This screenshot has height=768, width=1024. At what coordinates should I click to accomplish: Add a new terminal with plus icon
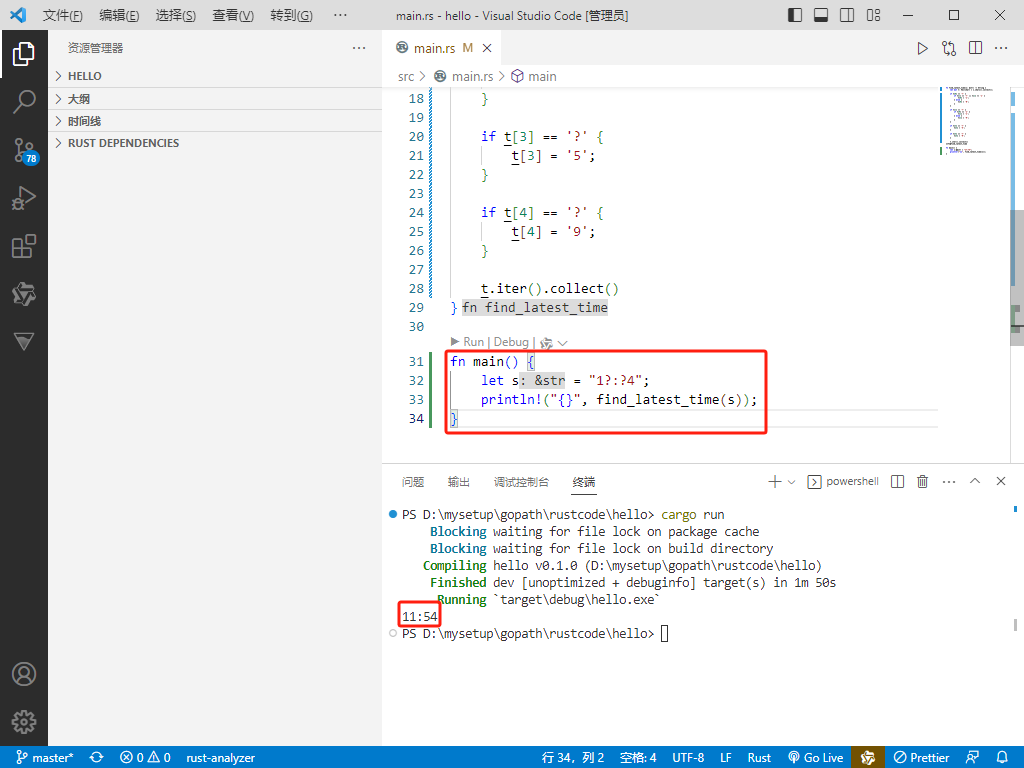[775, 481]
